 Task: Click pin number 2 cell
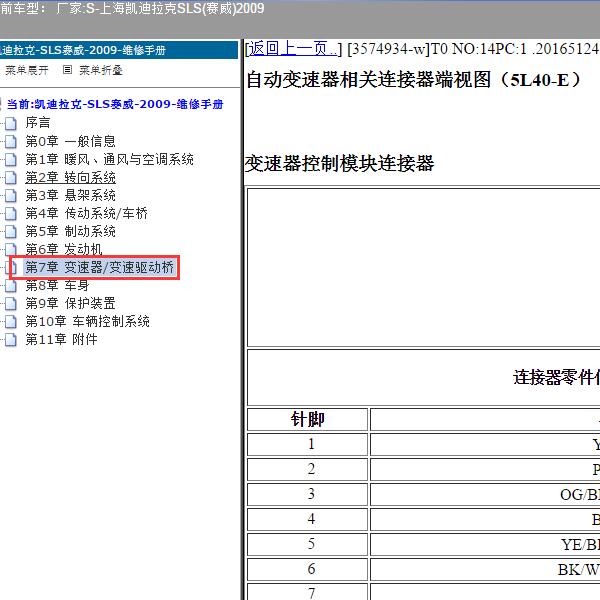(308, 469)
